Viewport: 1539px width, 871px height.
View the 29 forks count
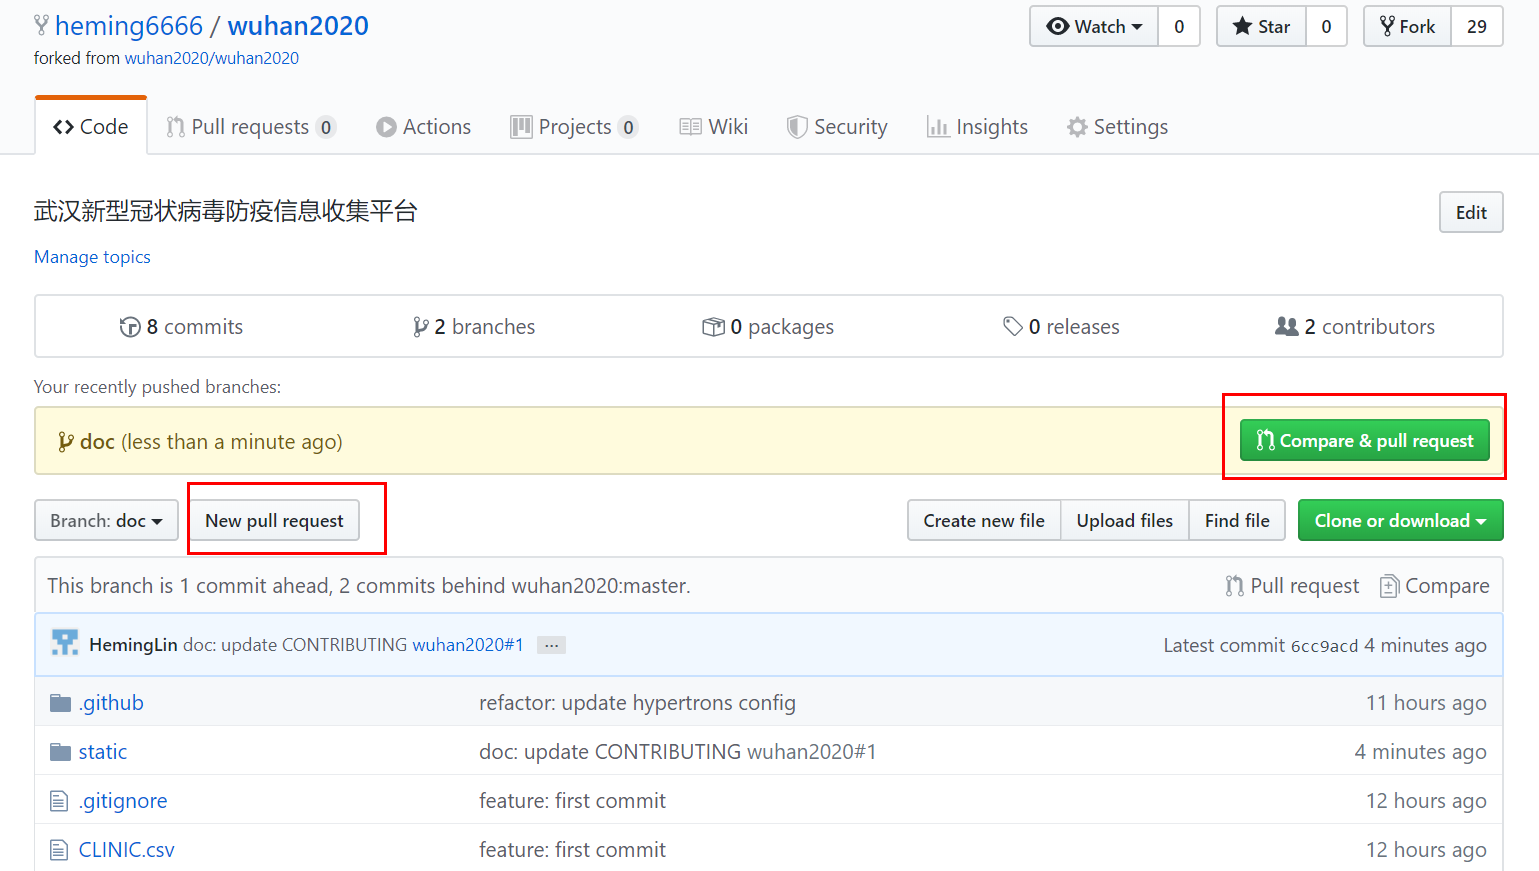(1477, 27)
